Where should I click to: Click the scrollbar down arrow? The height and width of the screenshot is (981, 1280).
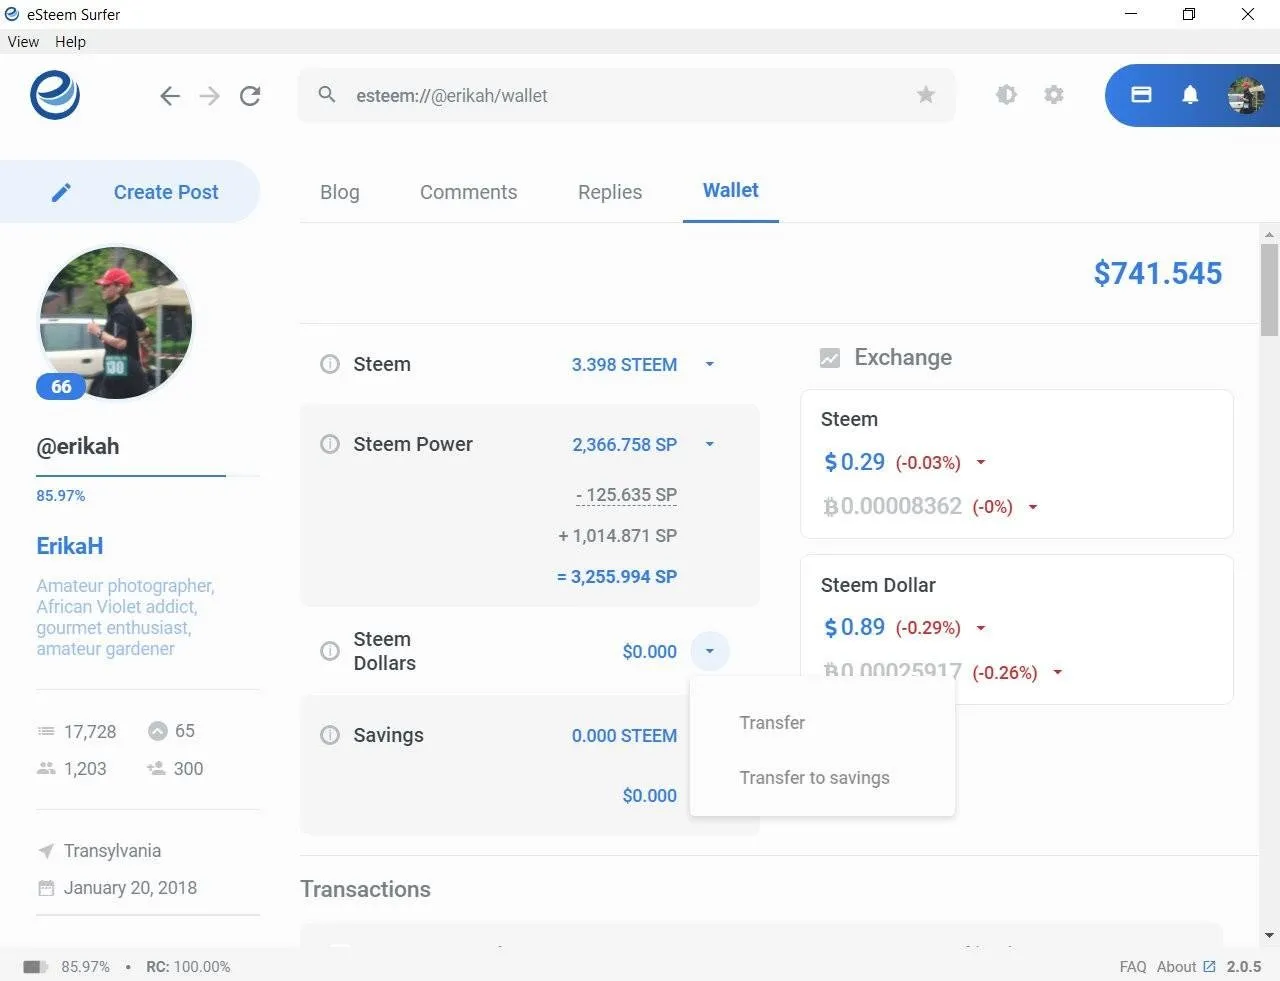click(1269, 936)
